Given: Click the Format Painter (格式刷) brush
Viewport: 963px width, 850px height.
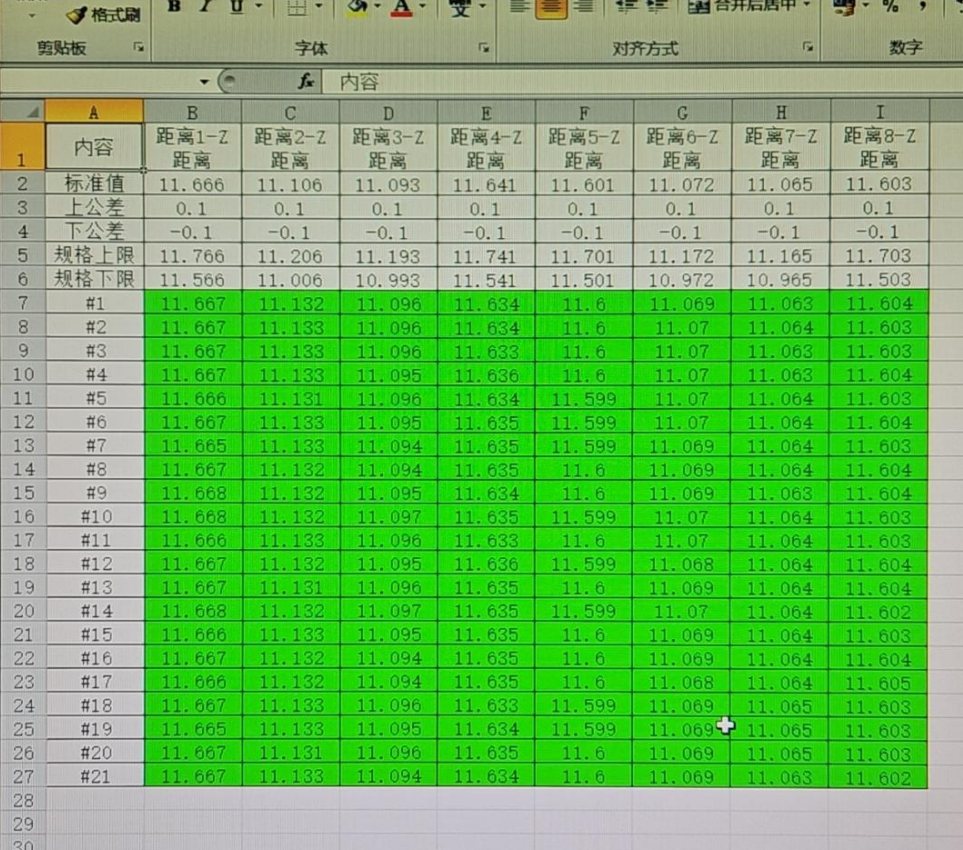Looking at the screenshot, I should click(103, 14).
